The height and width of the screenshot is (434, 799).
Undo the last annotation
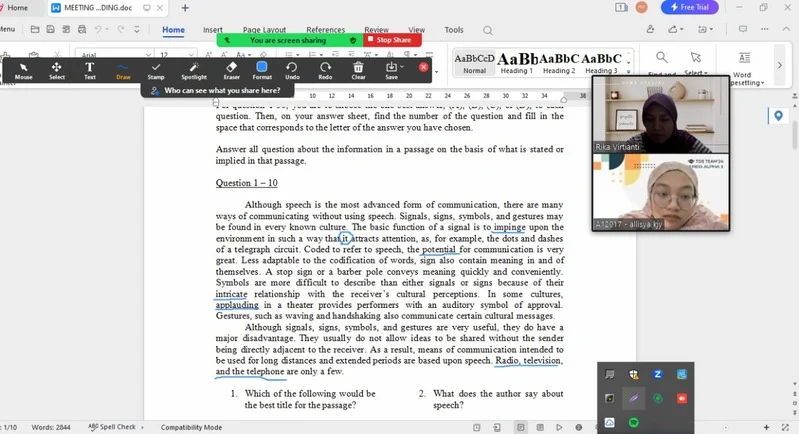292,70
